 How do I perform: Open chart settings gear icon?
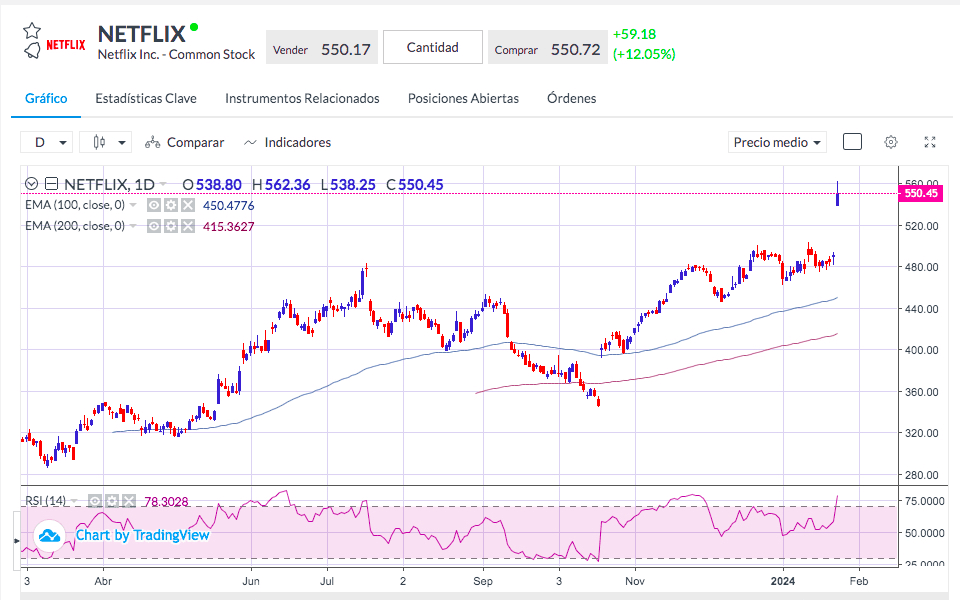891,142
